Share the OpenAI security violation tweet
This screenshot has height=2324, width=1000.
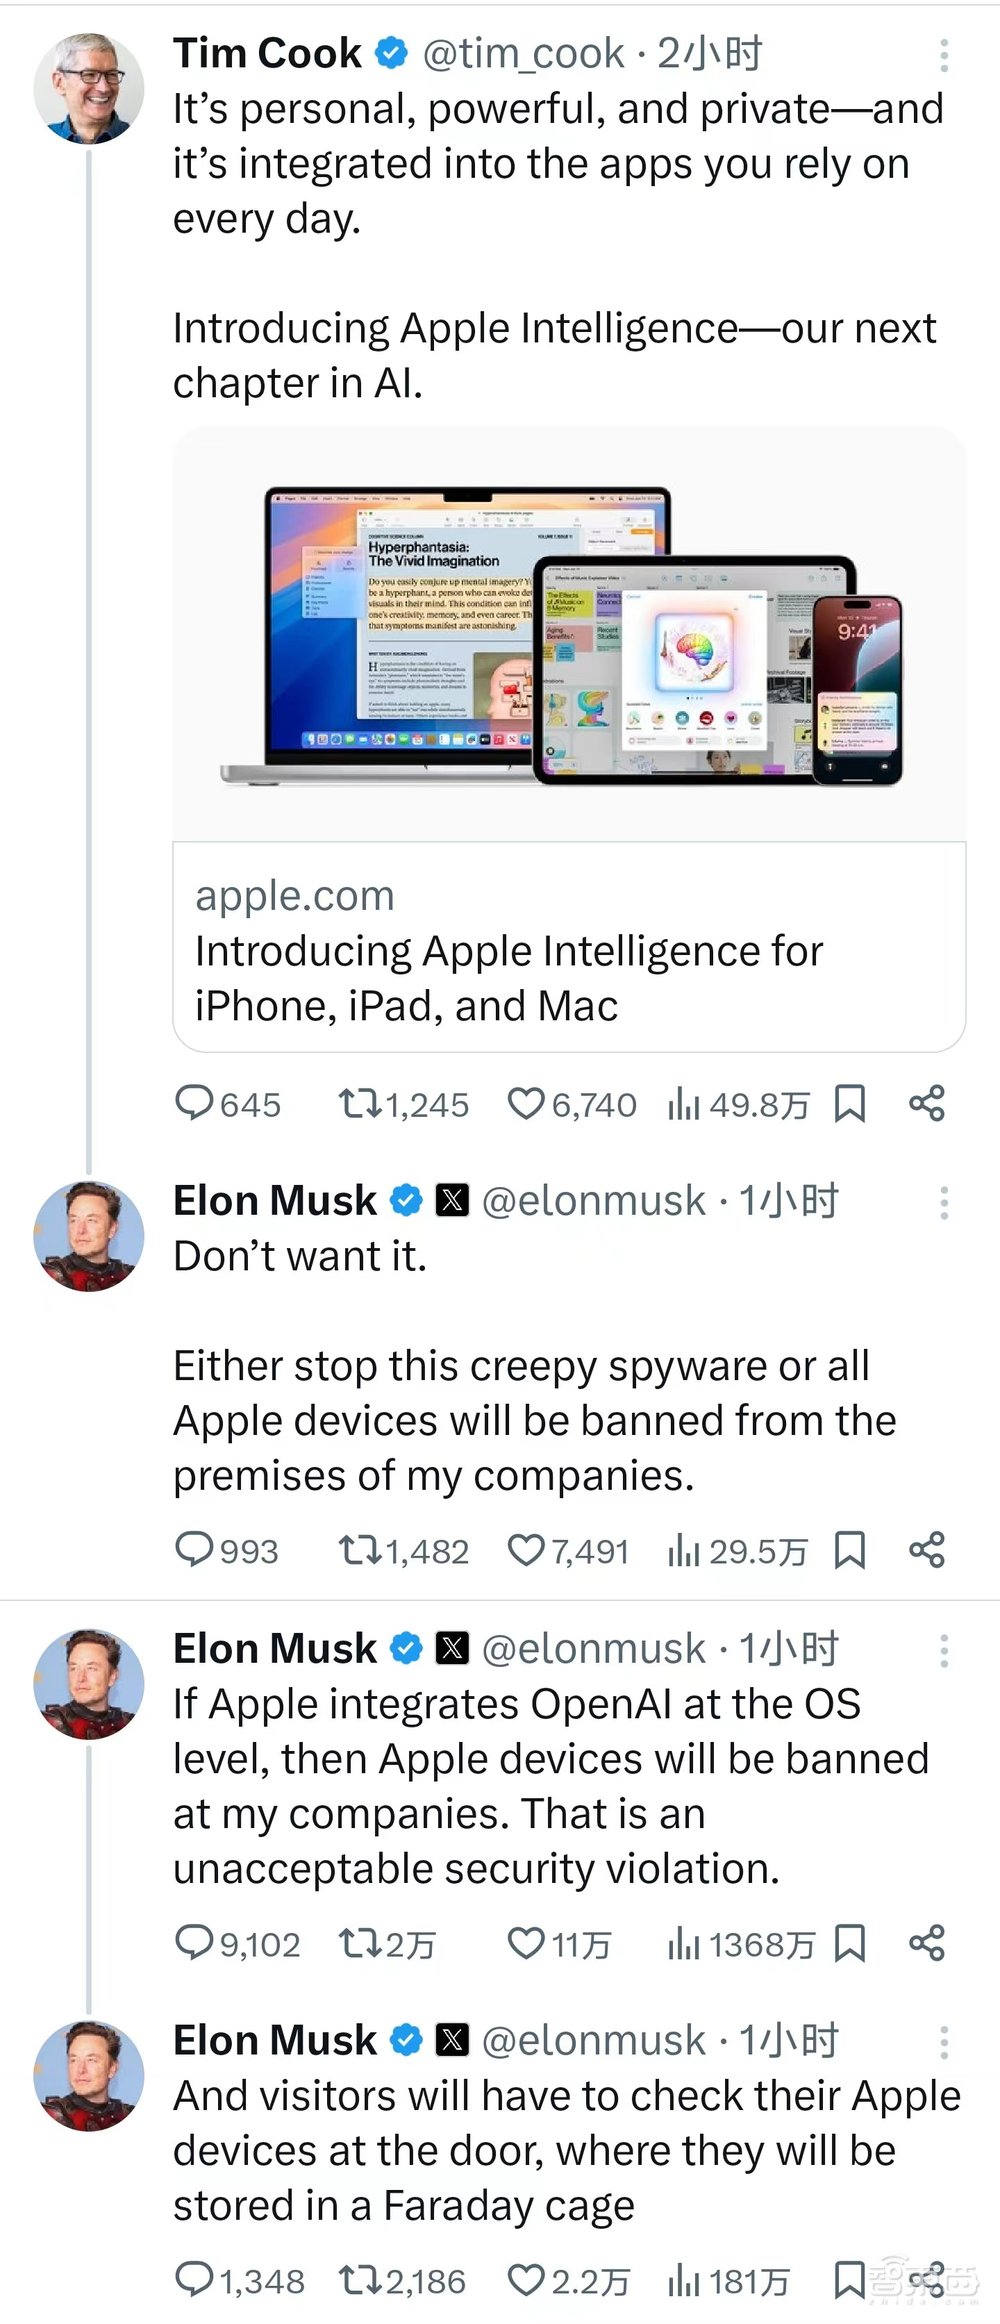click(x=926, y=1942)
